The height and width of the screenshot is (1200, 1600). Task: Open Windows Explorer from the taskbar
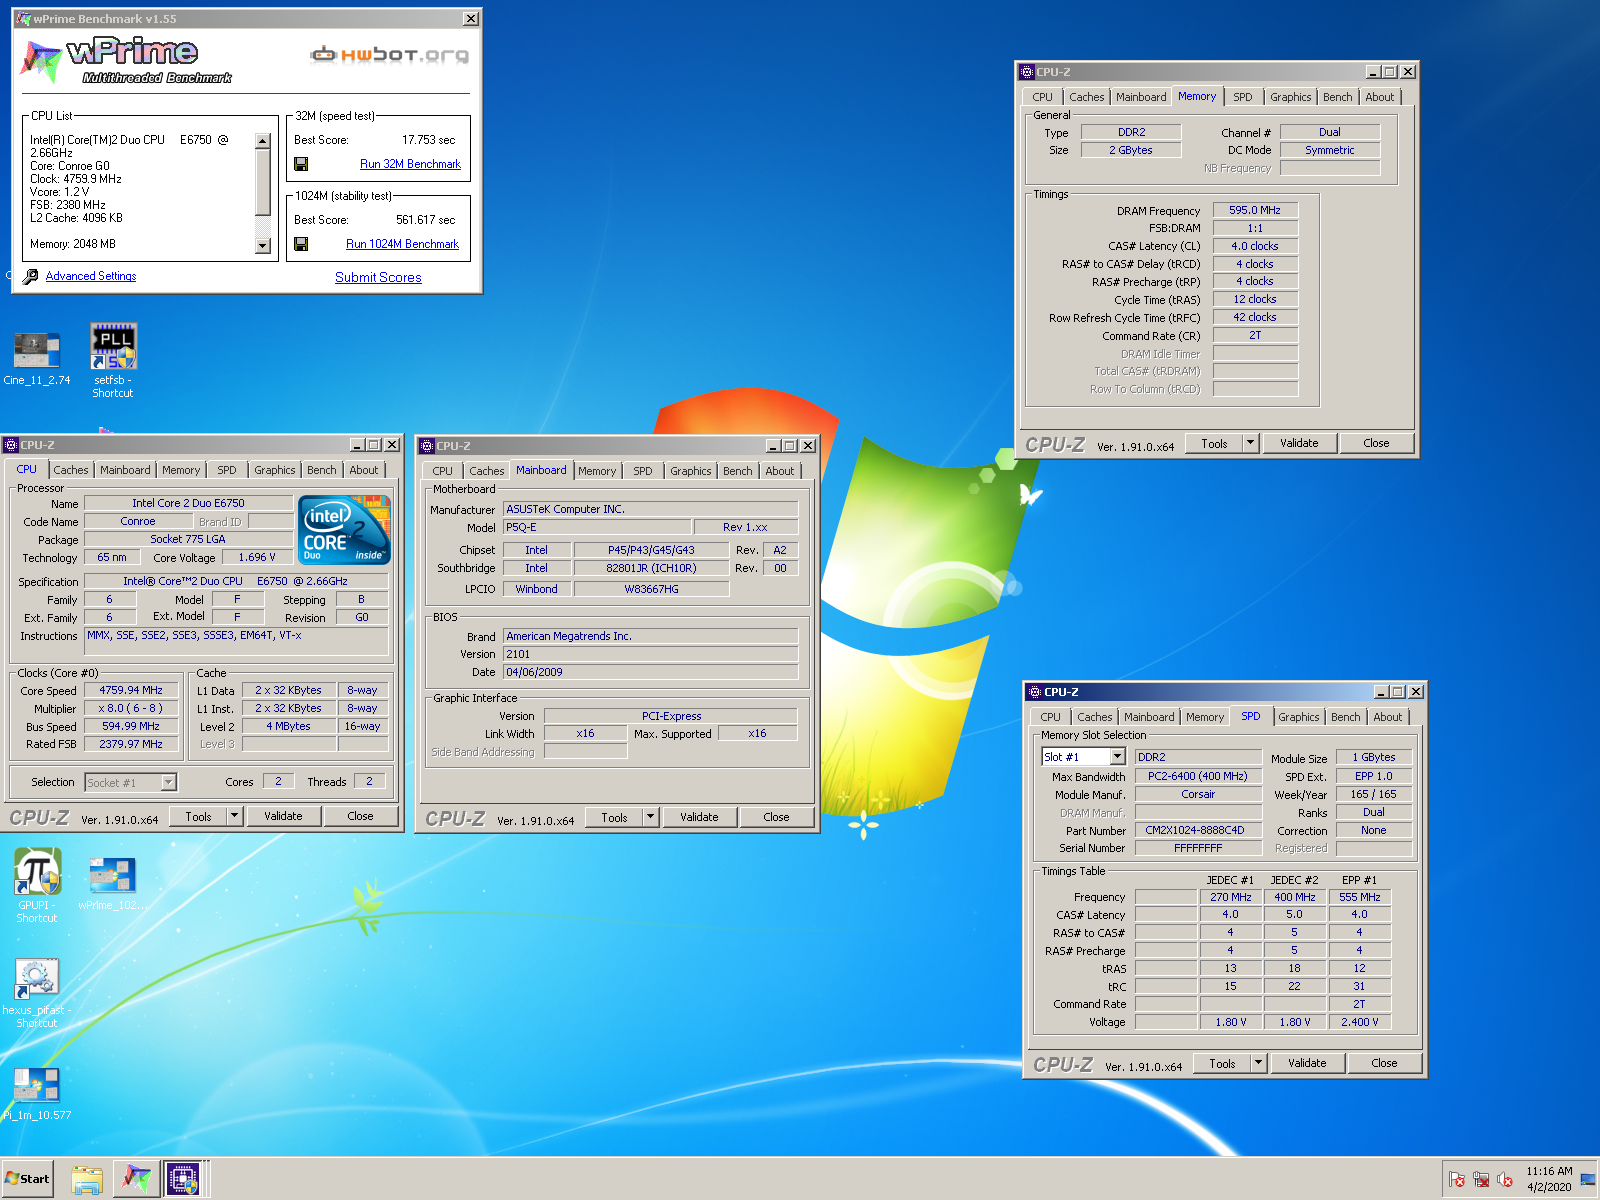[x=87, y=1179]
